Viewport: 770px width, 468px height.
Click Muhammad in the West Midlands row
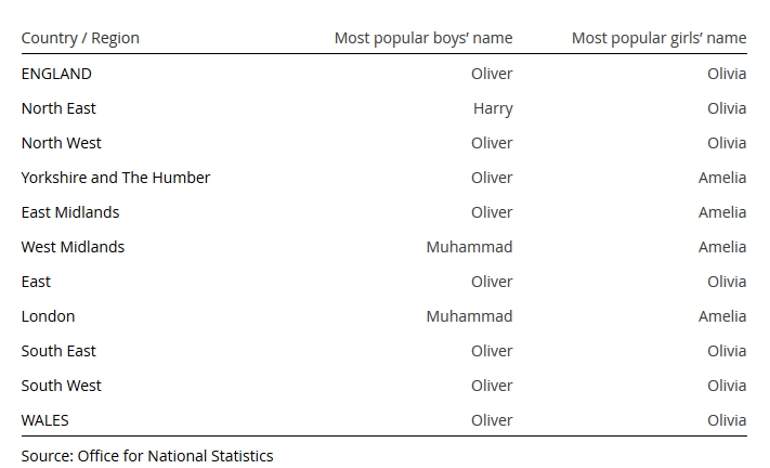click(x=469, y=247)
